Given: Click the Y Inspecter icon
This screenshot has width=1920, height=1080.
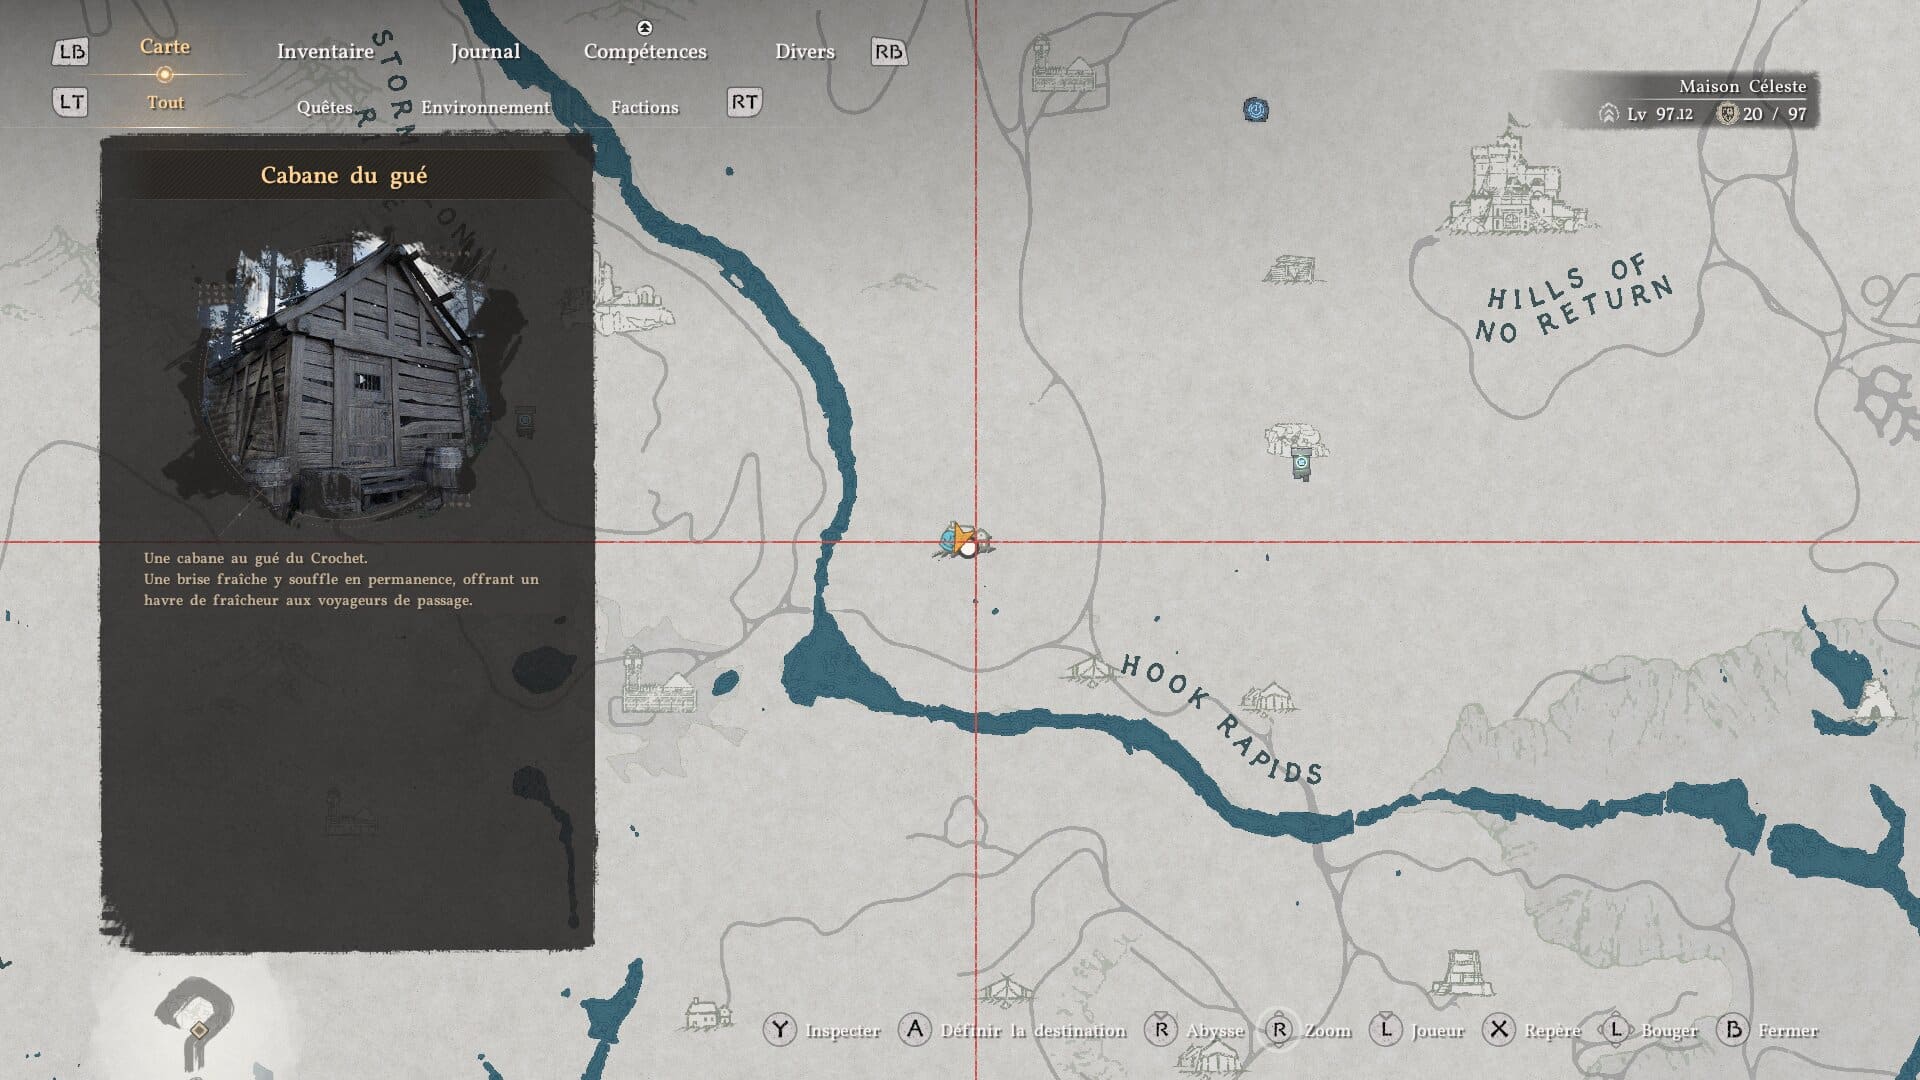Looking at the screenshot, I should point(779,1030).
